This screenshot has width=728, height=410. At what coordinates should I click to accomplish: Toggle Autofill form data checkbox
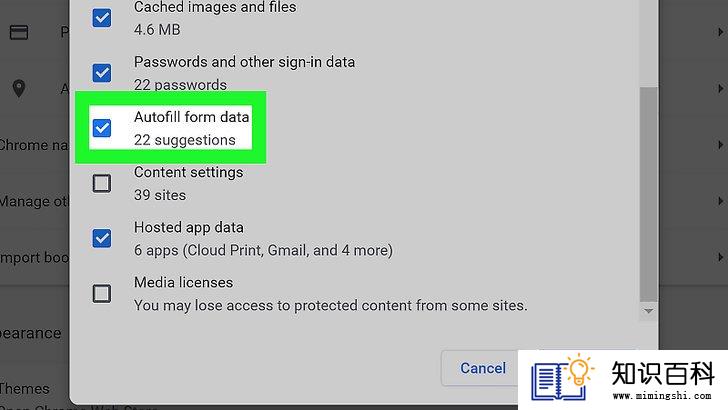tap(102, 128)
